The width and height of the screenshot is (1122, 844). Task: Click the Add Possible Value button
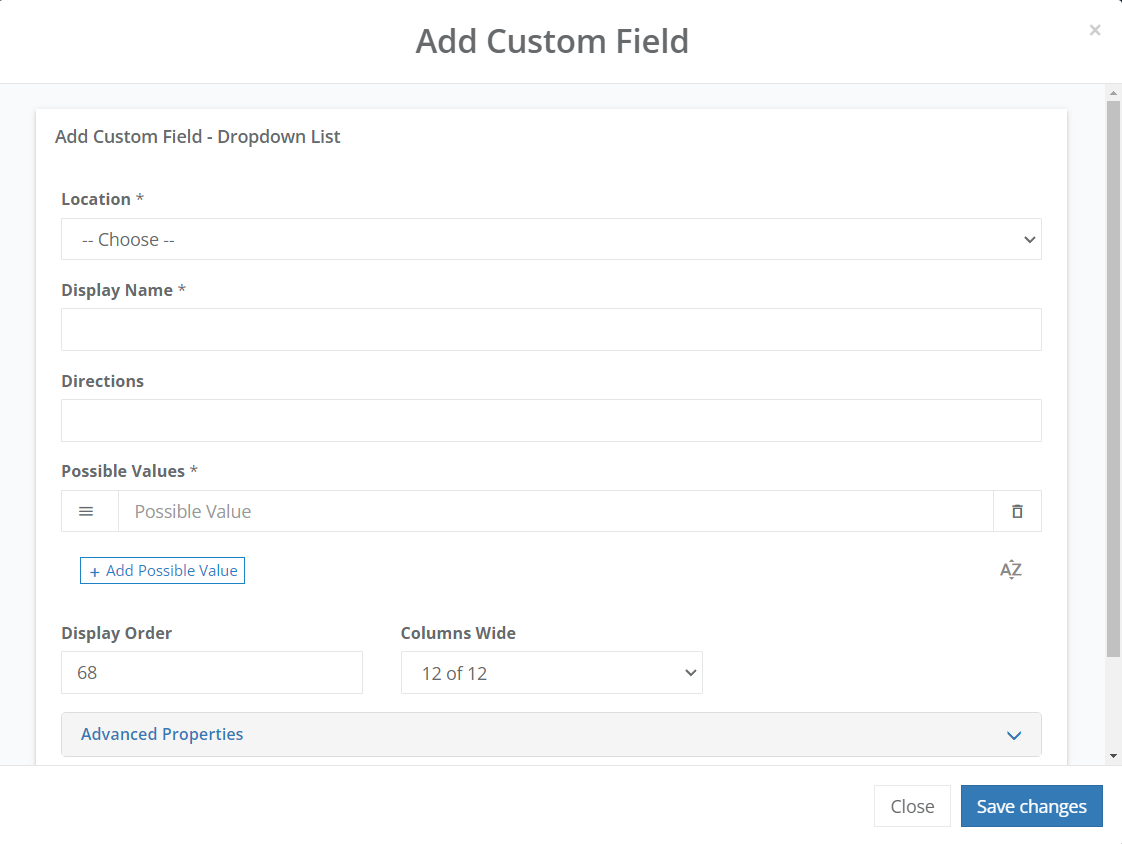(162, 570)
